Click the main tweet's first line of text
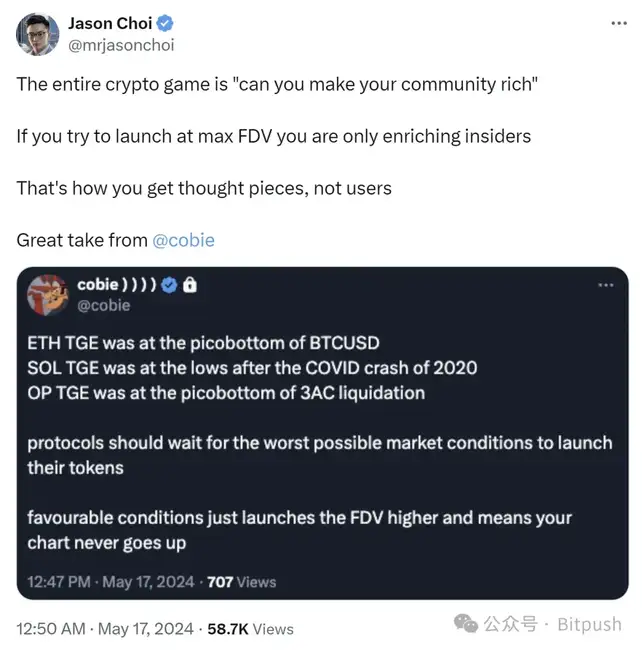 click(x=277, y=84)
